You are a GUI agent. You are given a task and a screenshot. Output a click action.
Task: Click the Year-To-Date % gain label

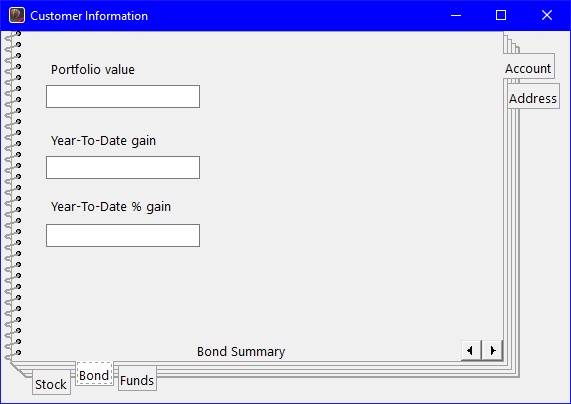pos(111,207)
